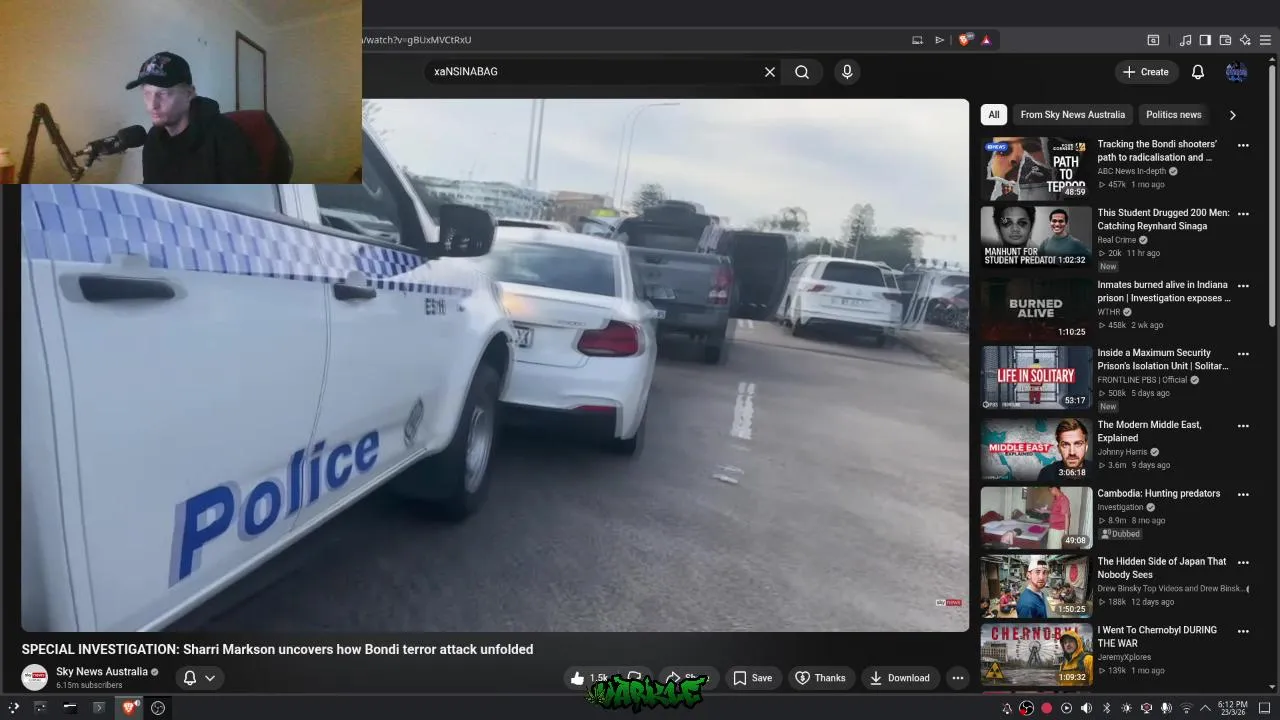Open the account avatar menu
Screen dimensions: 1280x720
1237,72
